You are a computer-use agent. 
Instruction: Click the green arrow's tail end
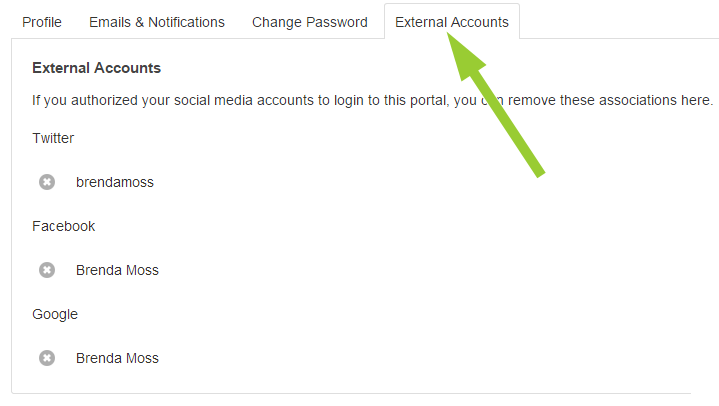538,172
